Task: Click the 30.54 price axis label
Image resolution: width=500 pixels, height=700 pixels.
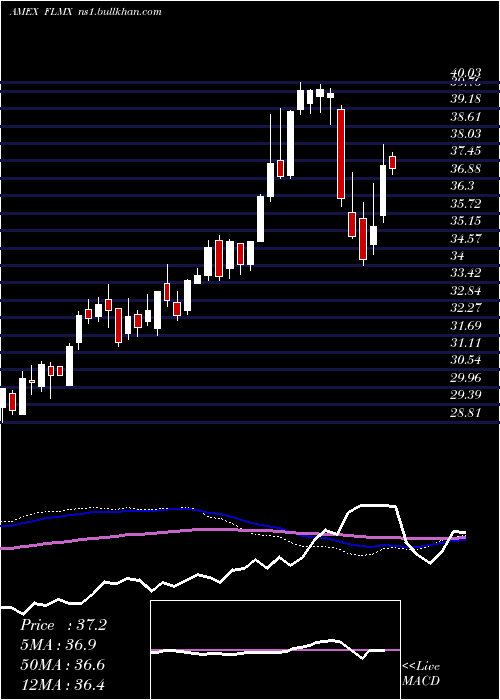Action: [465, 360]
